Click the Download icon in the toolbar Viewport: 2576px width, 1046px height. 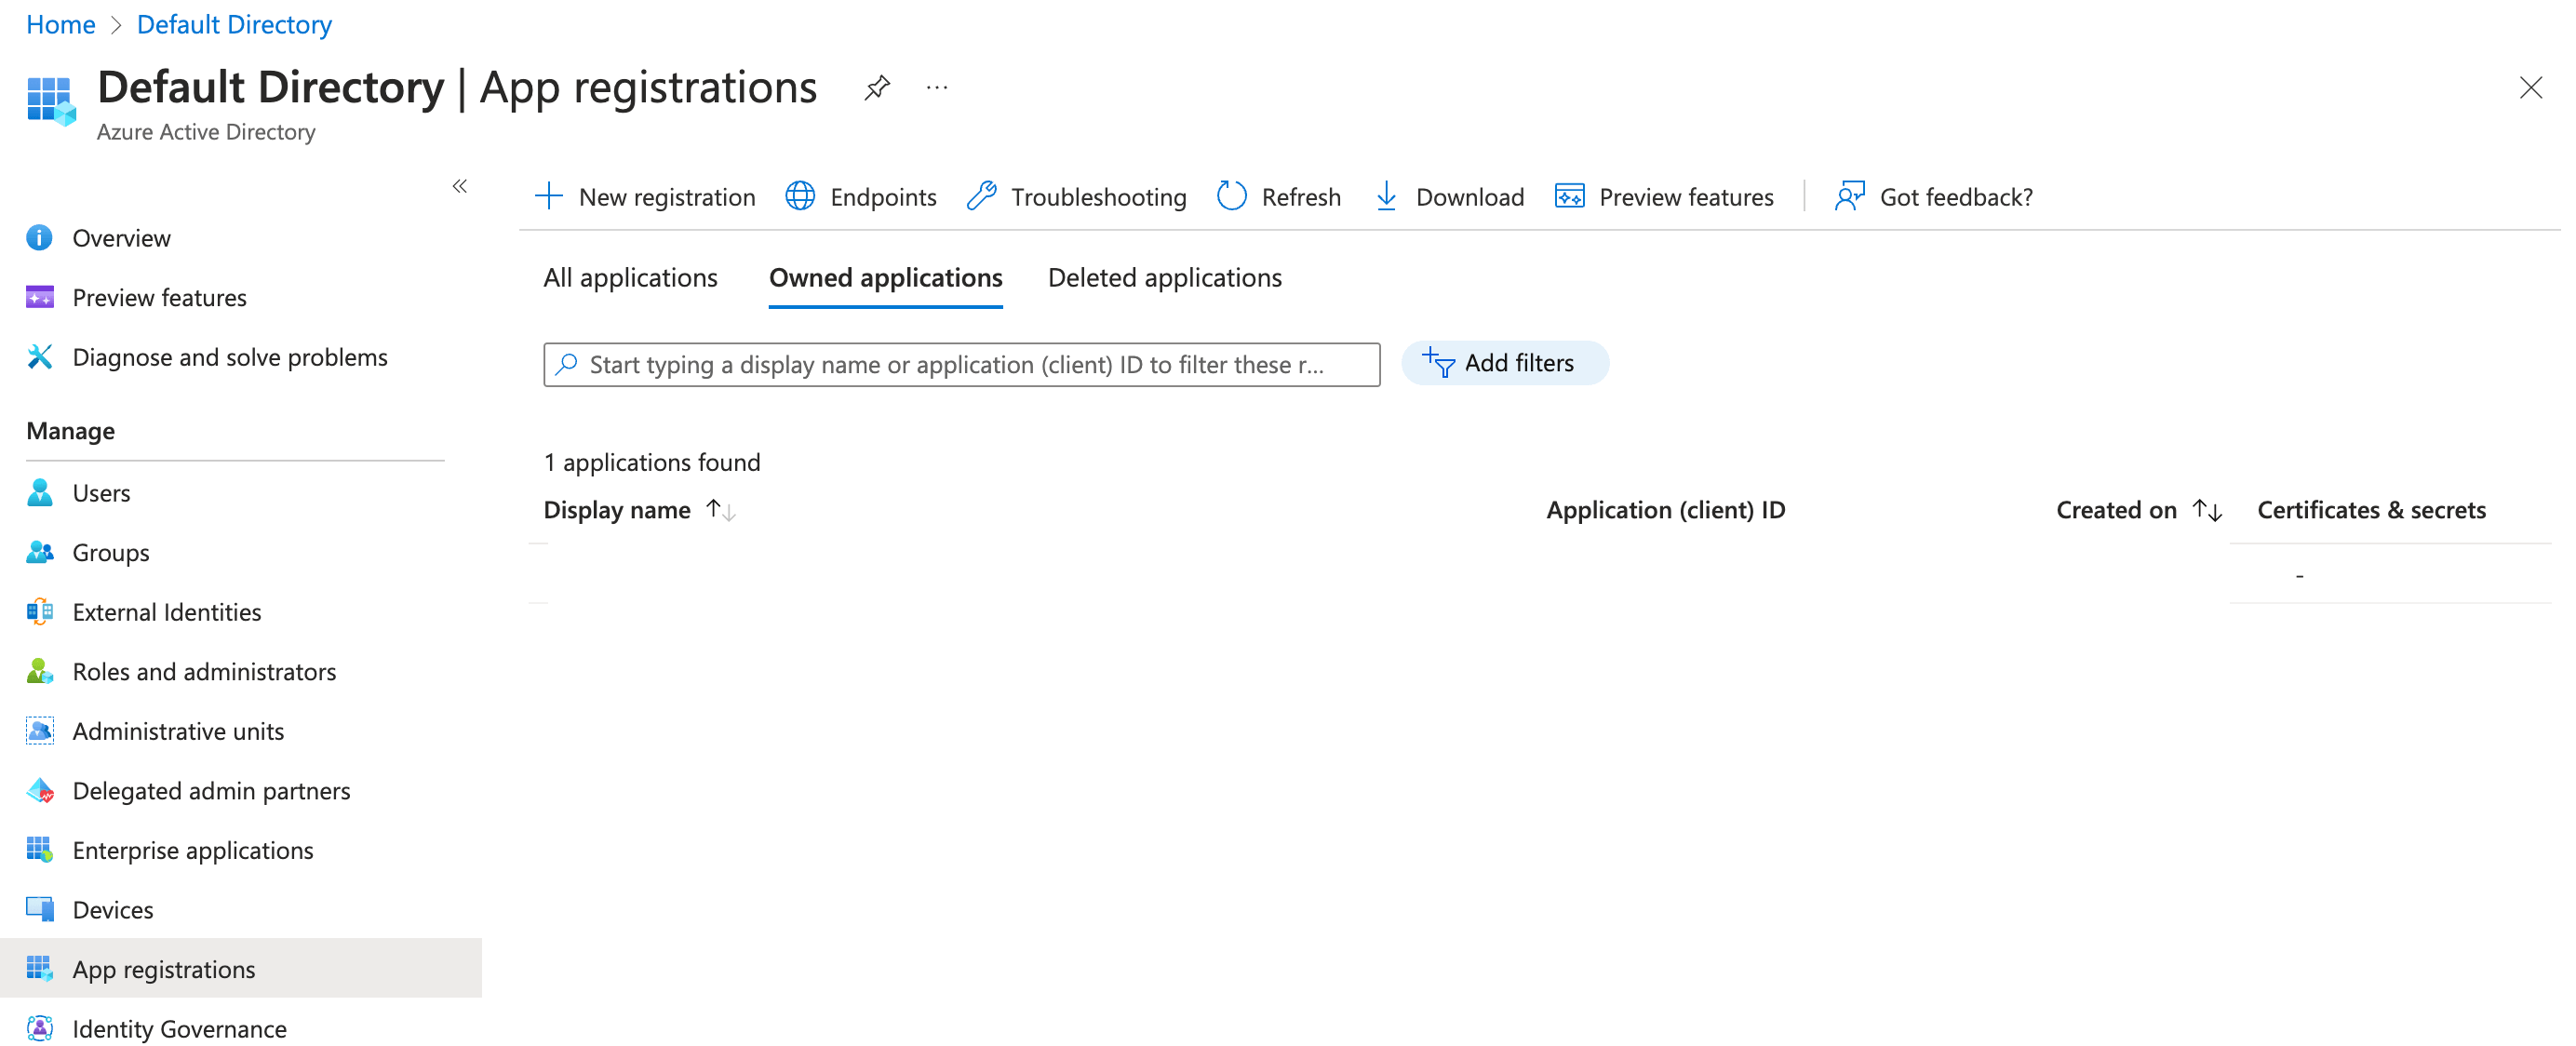(x=1386, y=196)
